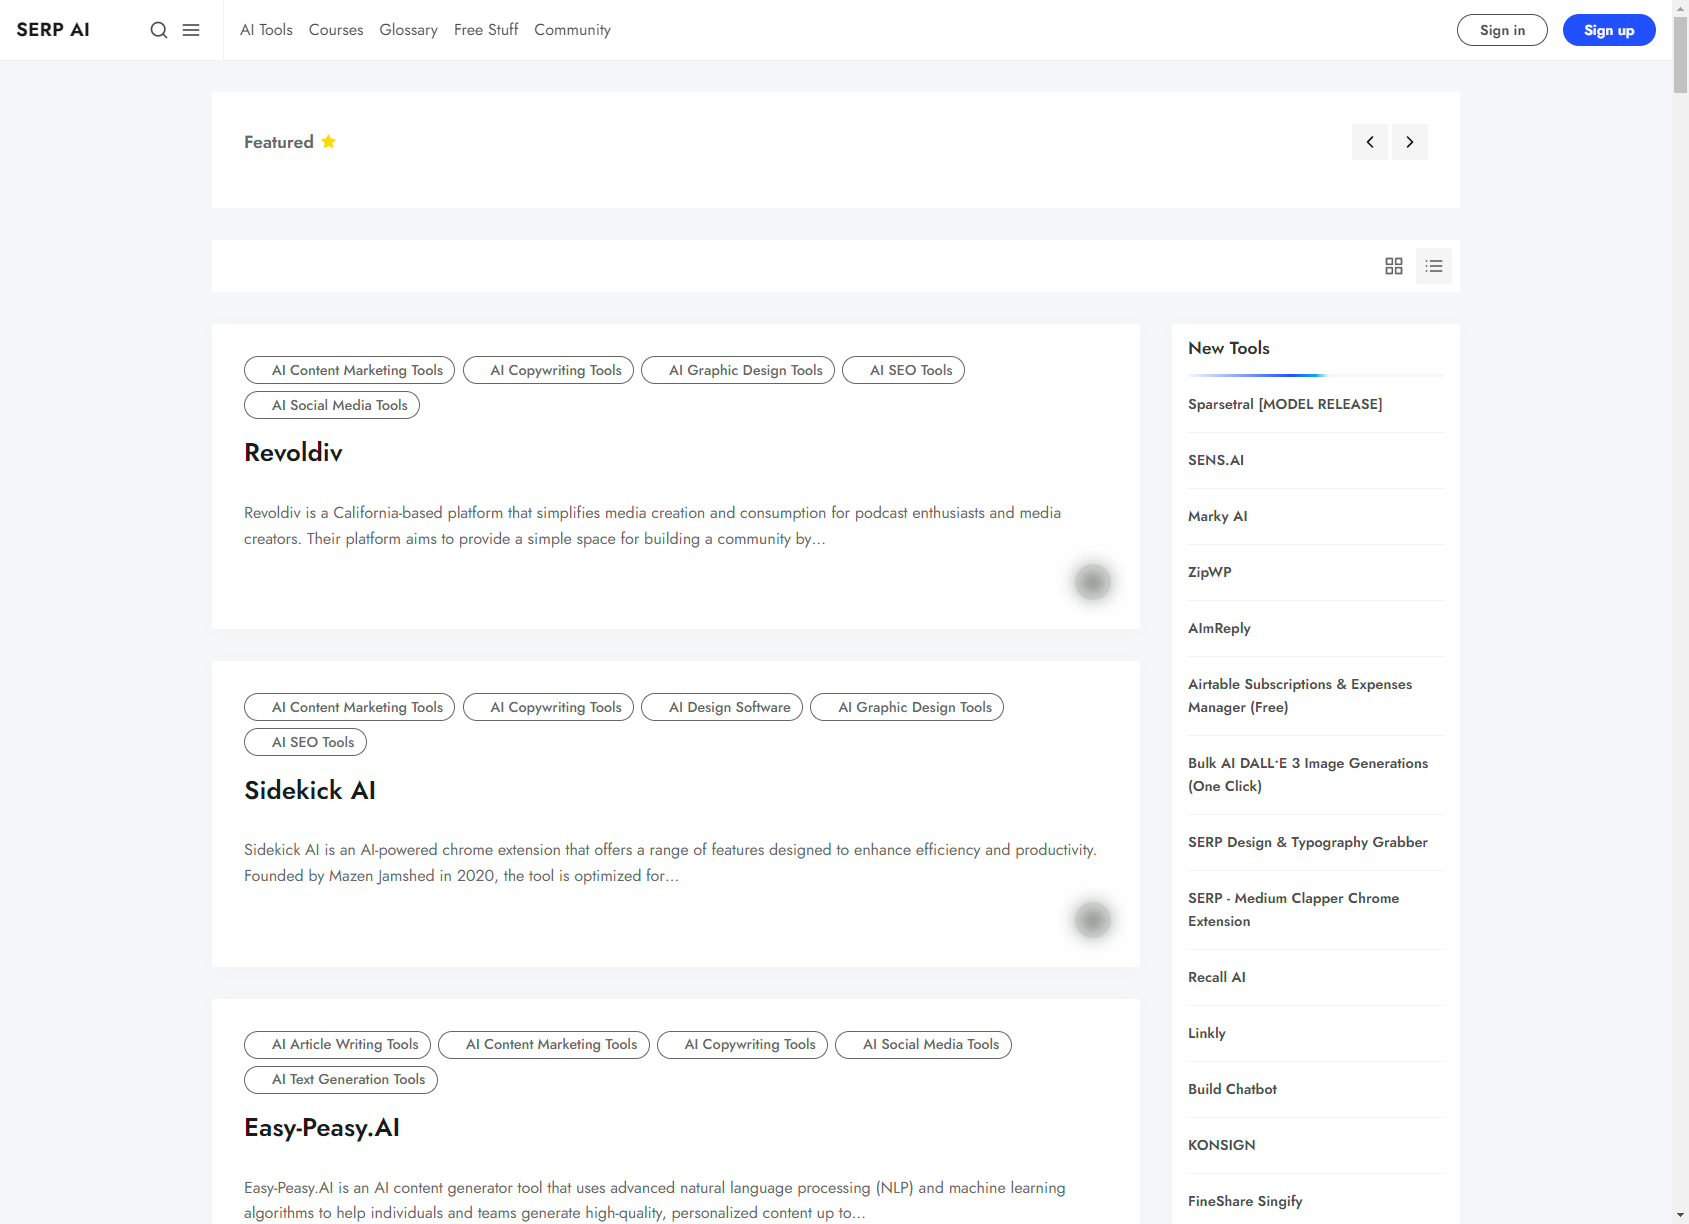This screenshot has width=1689, height=1224.
Task: Click the scrollbar up arrow
Action: (1680, 8)
